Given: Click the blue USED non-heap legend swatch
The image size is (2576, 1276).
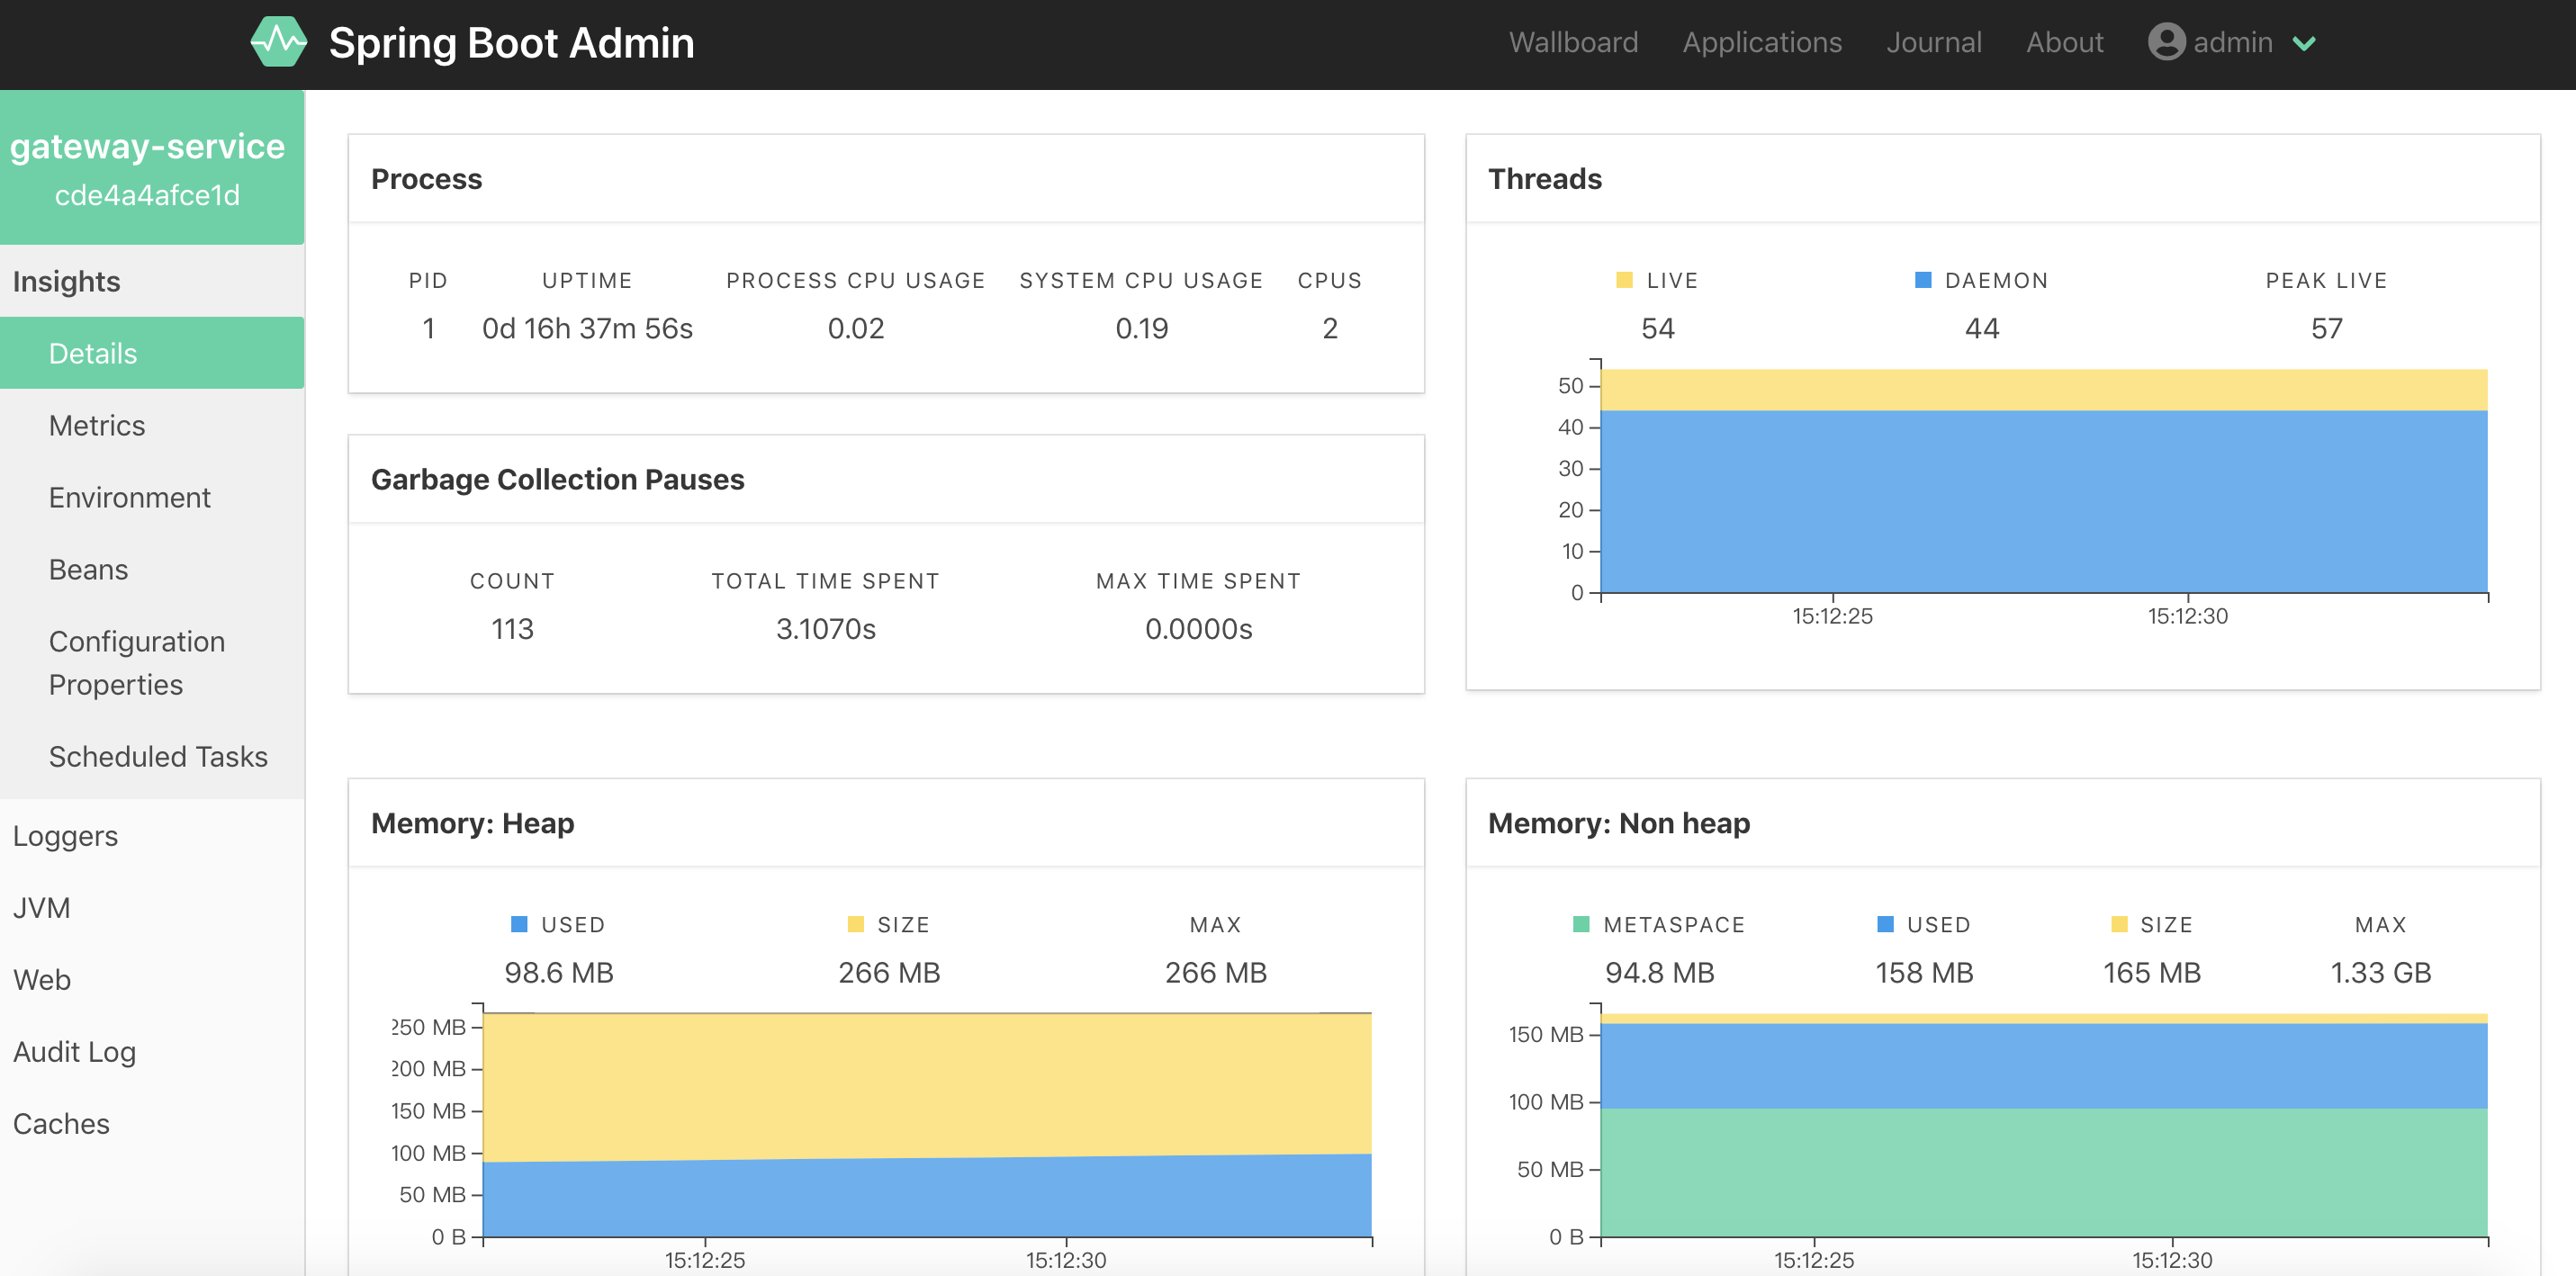Looking at the screenshot, I should coord(1885,924).
